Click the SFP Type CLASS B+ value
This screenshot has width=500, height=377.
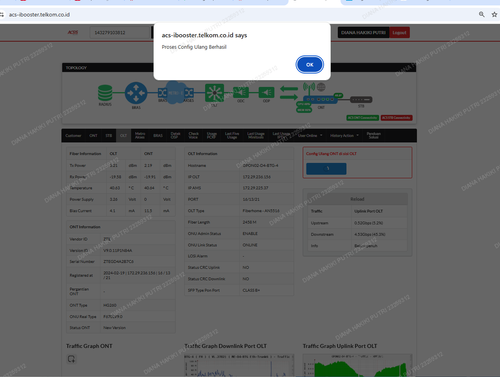click(251, 290)
